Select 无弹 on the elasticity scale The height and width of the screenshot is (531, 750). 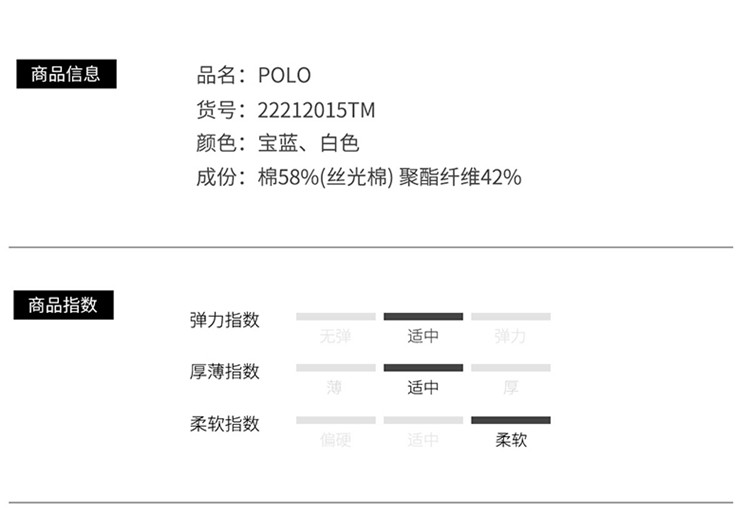[335, 336]
